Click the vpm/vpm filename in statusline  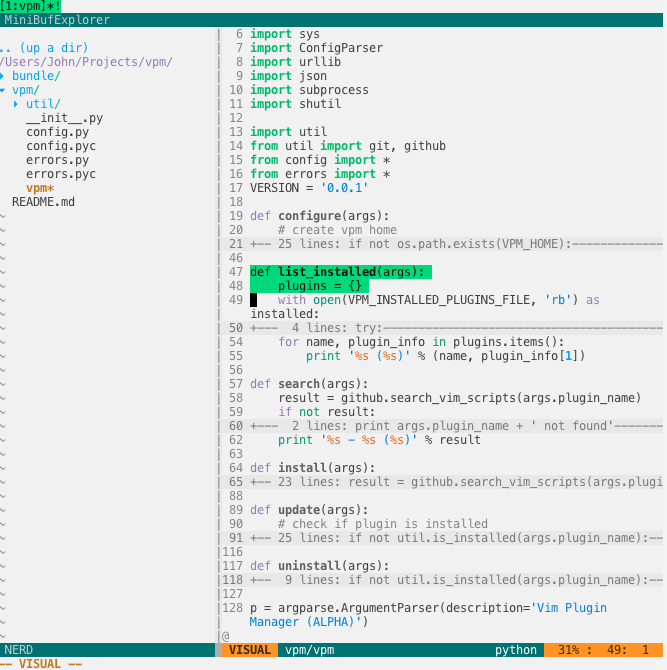310,650
